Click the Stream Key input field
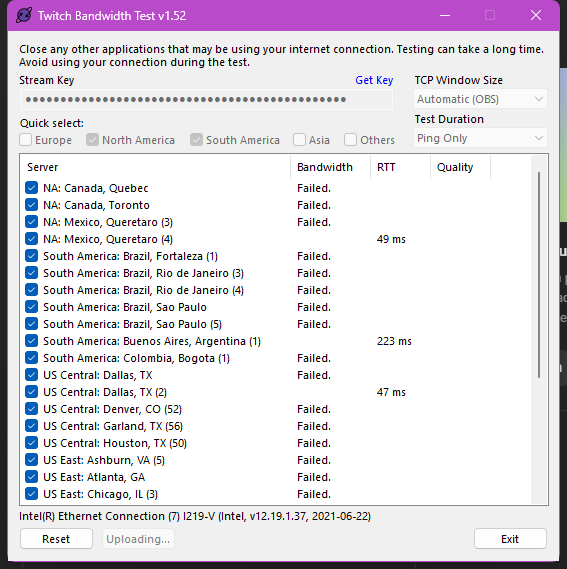This screenshot has height=569, width=567. 206,99
